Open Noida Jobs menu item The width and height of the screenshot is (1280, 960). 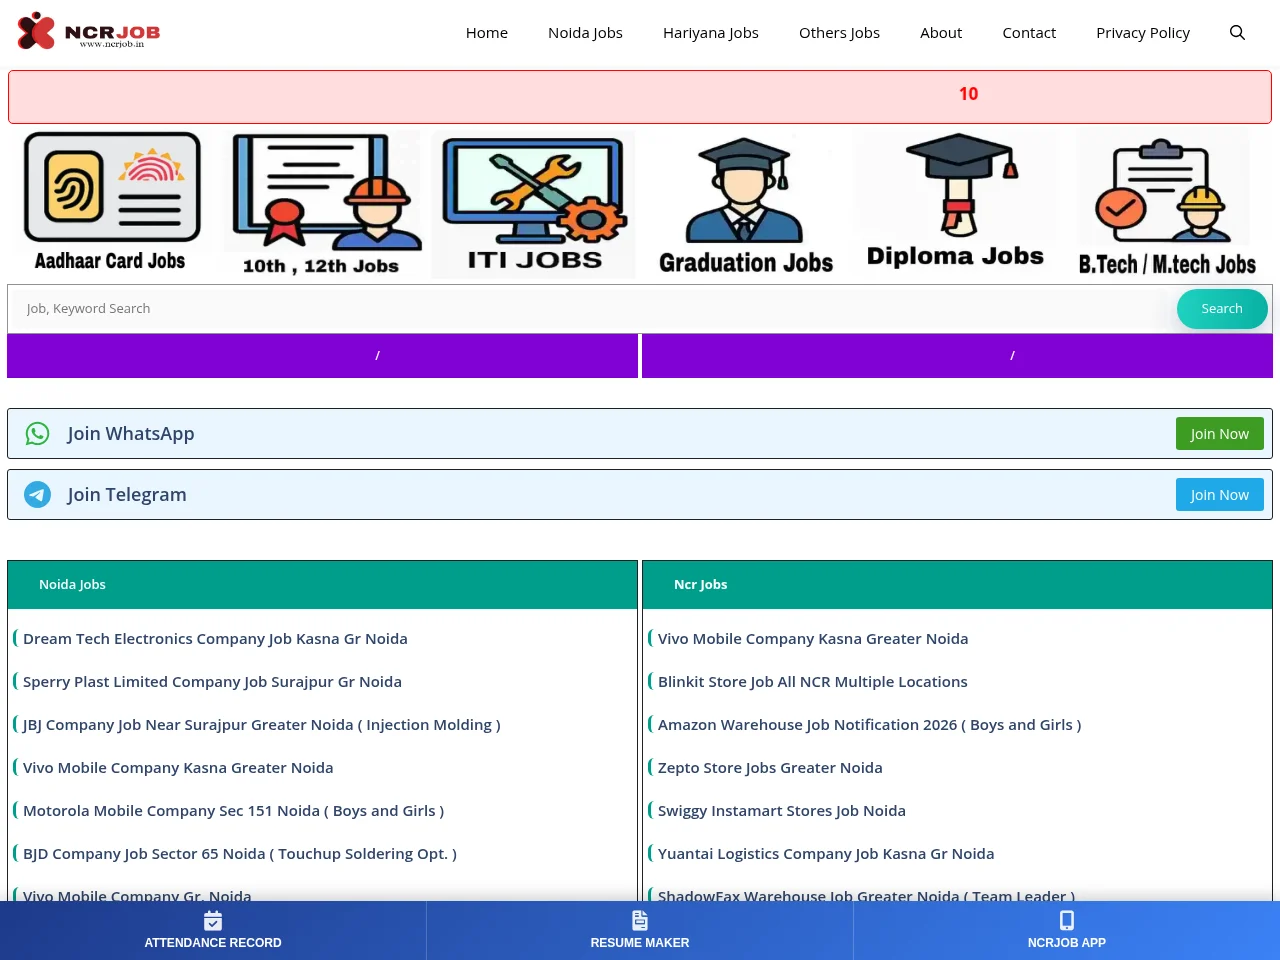[585, 32]
